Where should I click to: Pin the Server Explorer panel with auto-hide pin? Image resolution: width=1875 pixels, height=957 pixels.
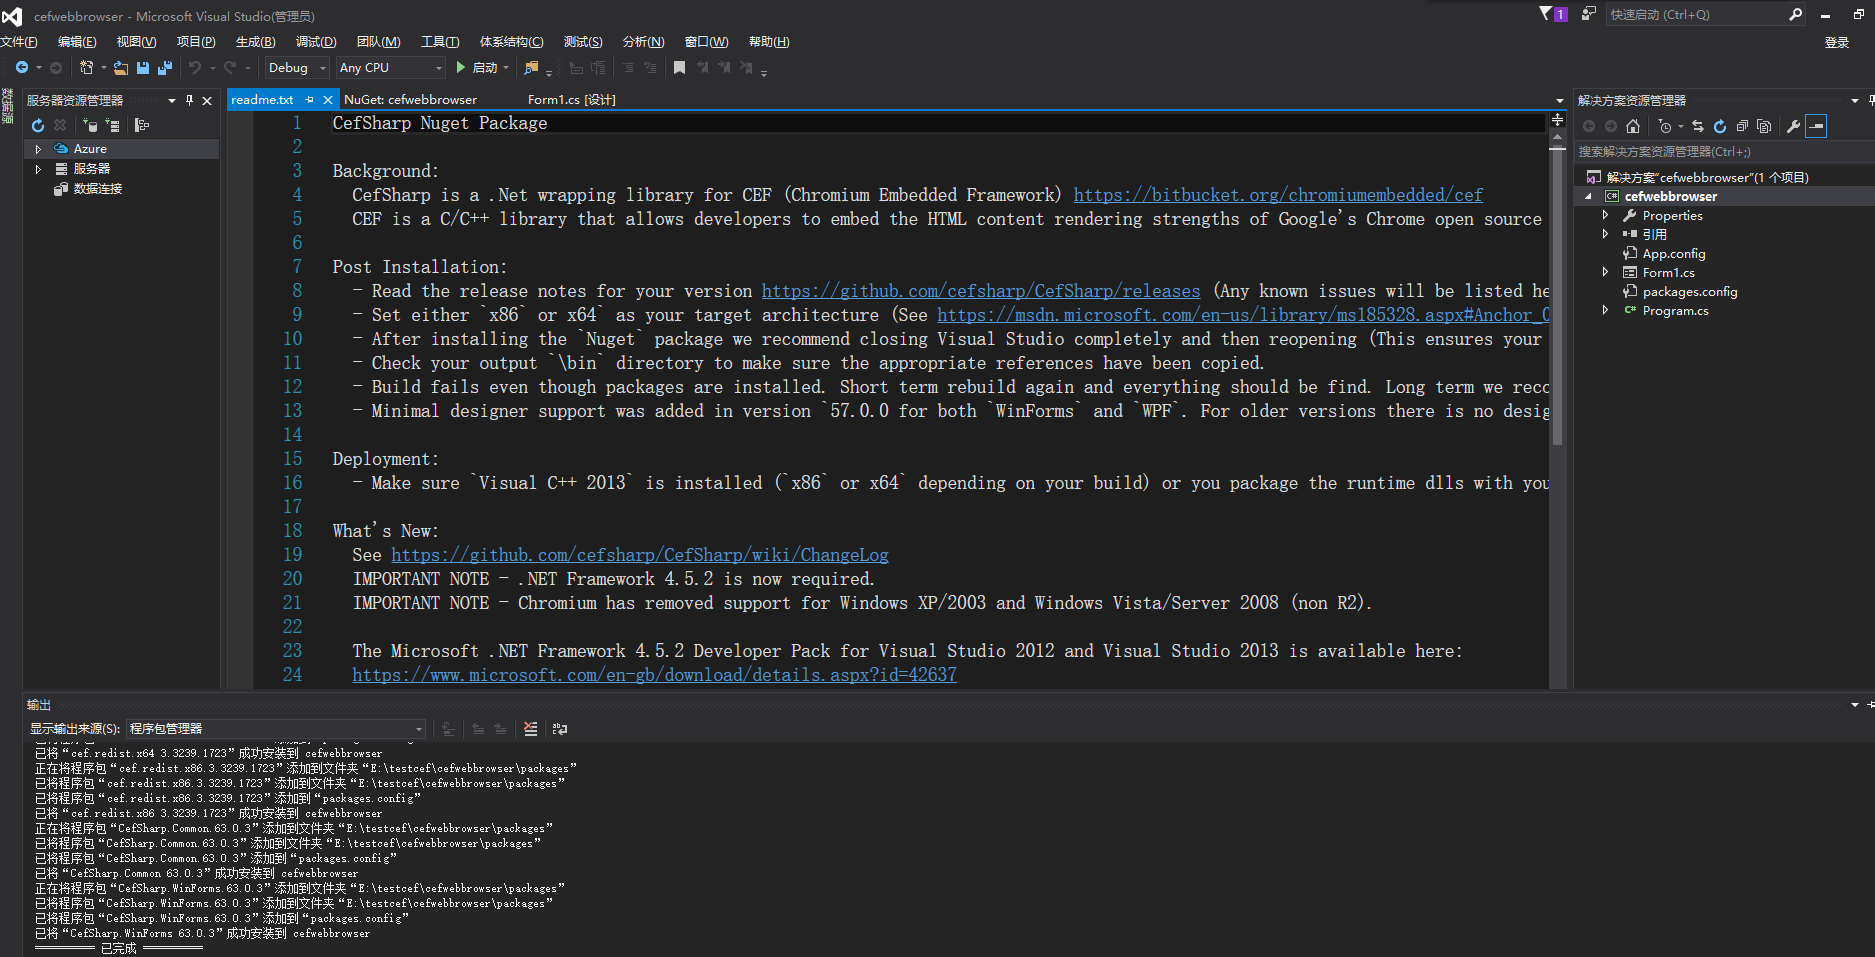click(x=189, y=100)
